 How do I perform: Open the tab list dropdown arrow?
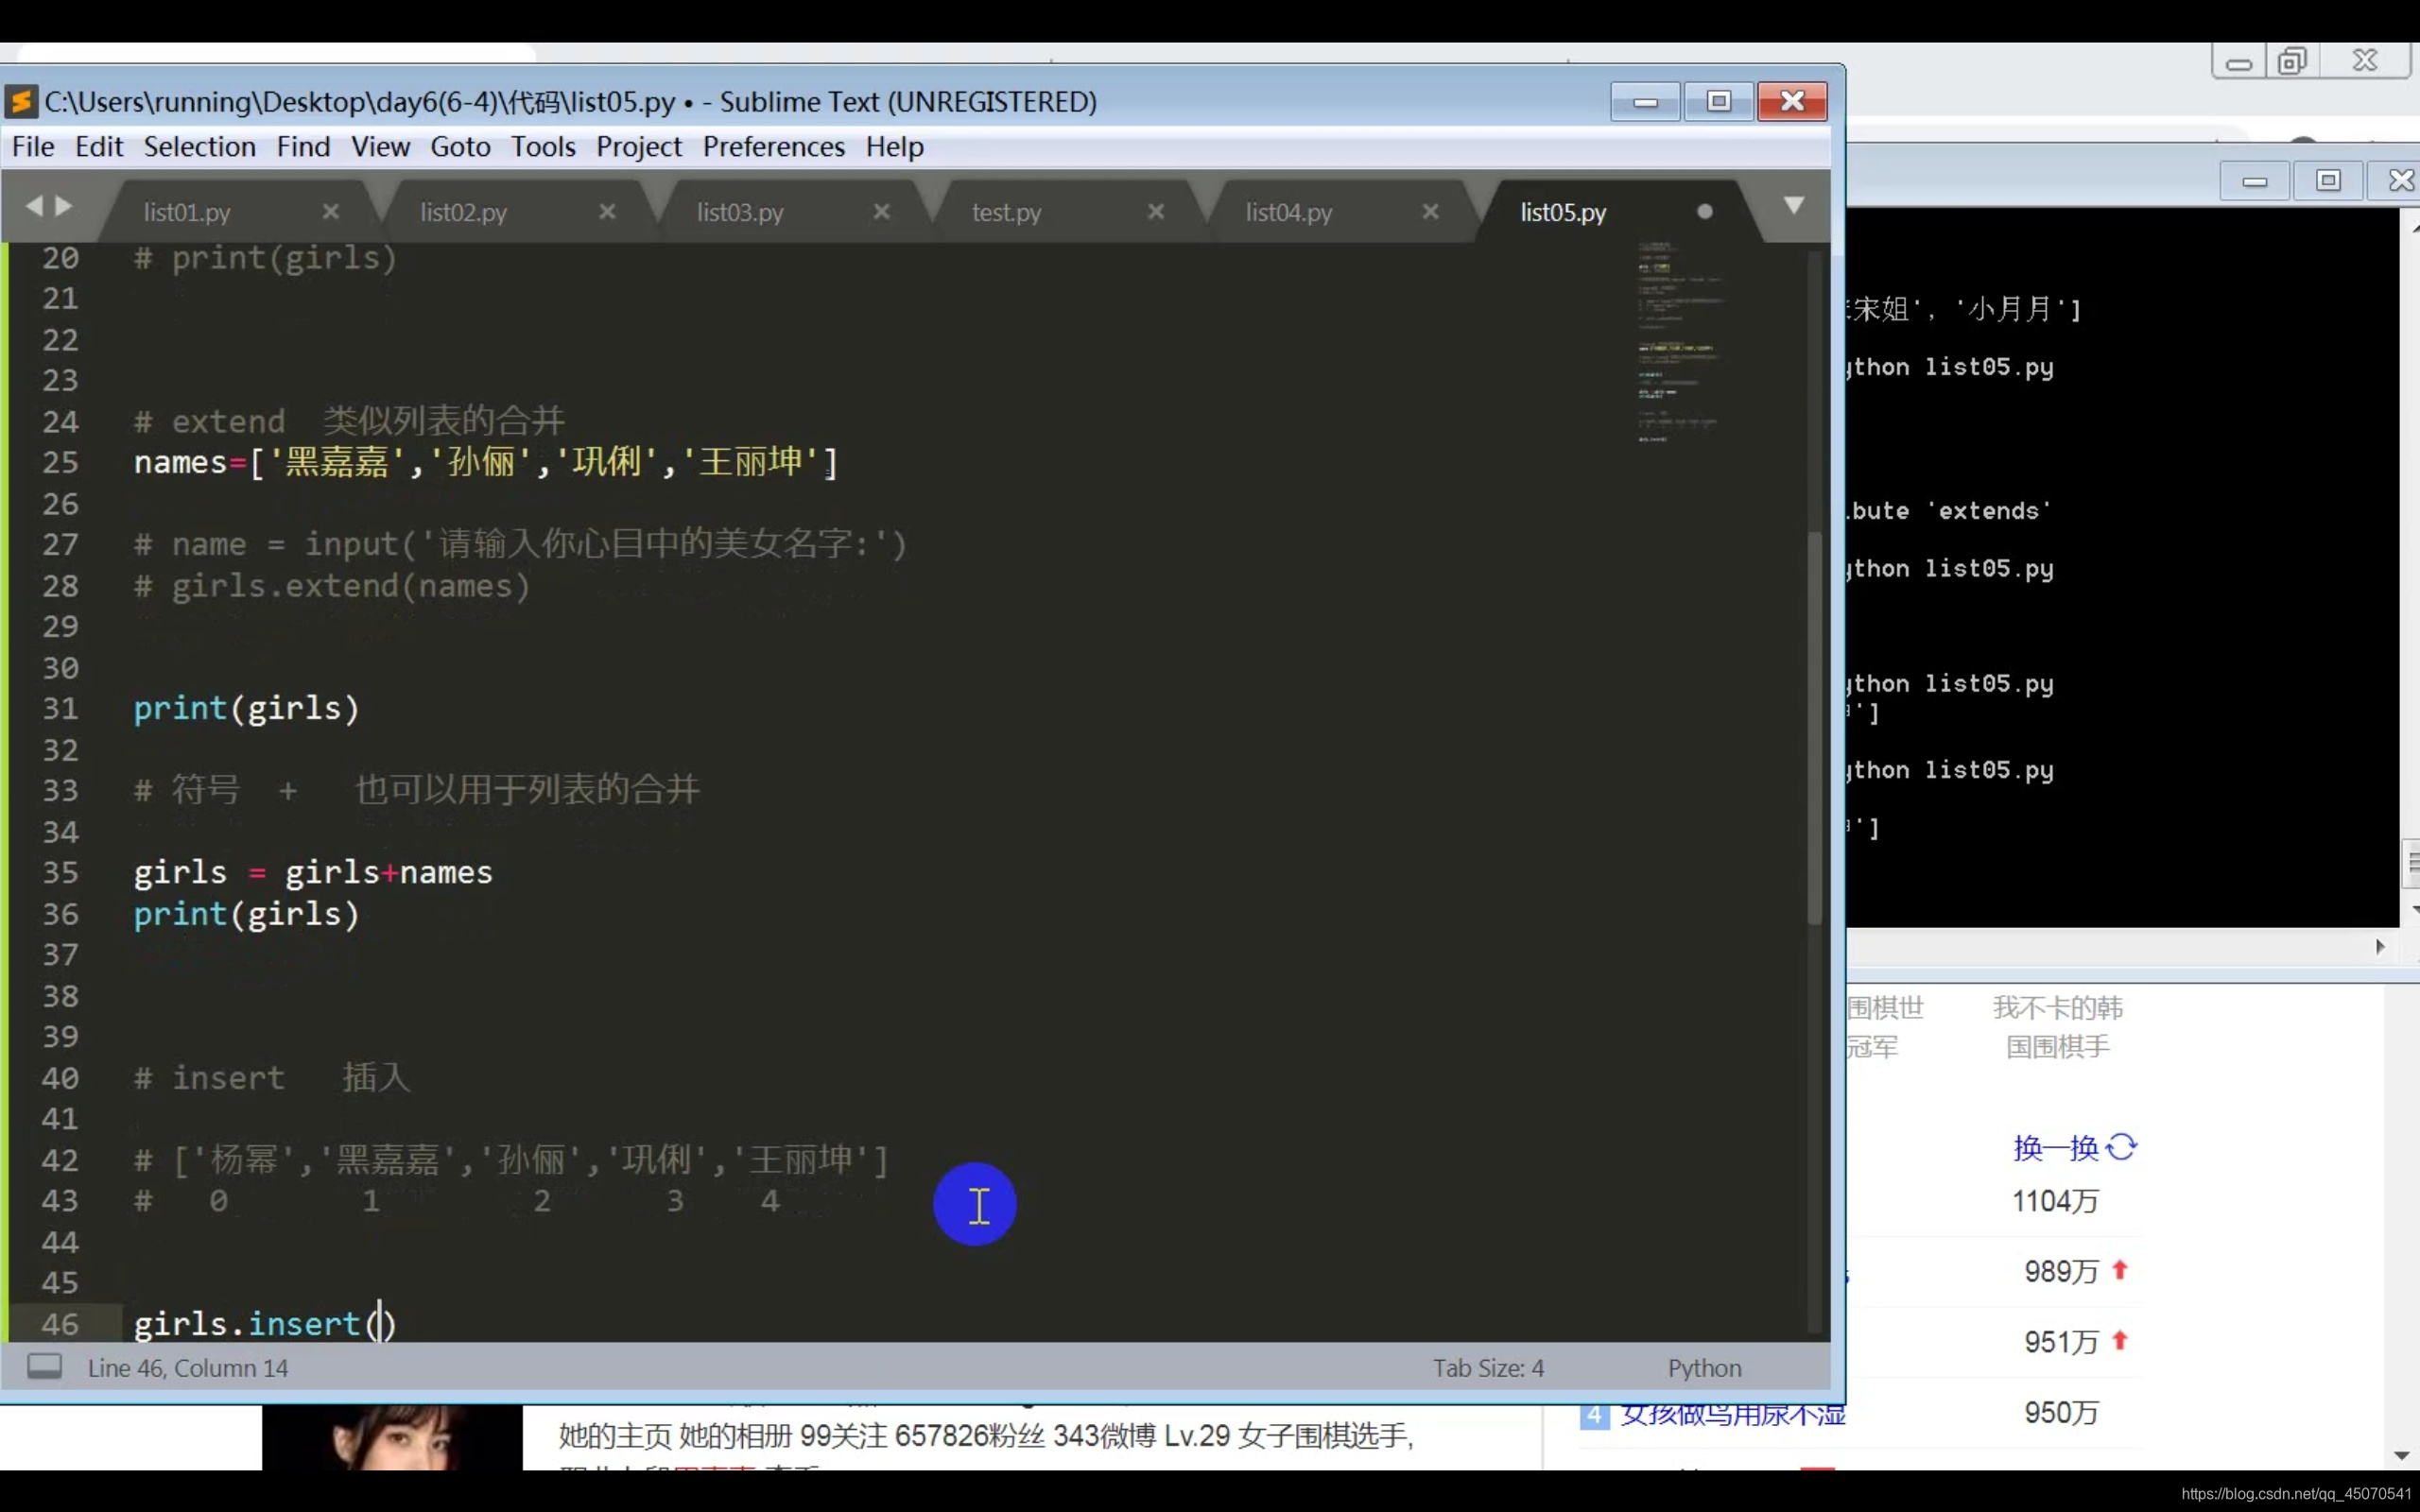[x=1794, y=206]
